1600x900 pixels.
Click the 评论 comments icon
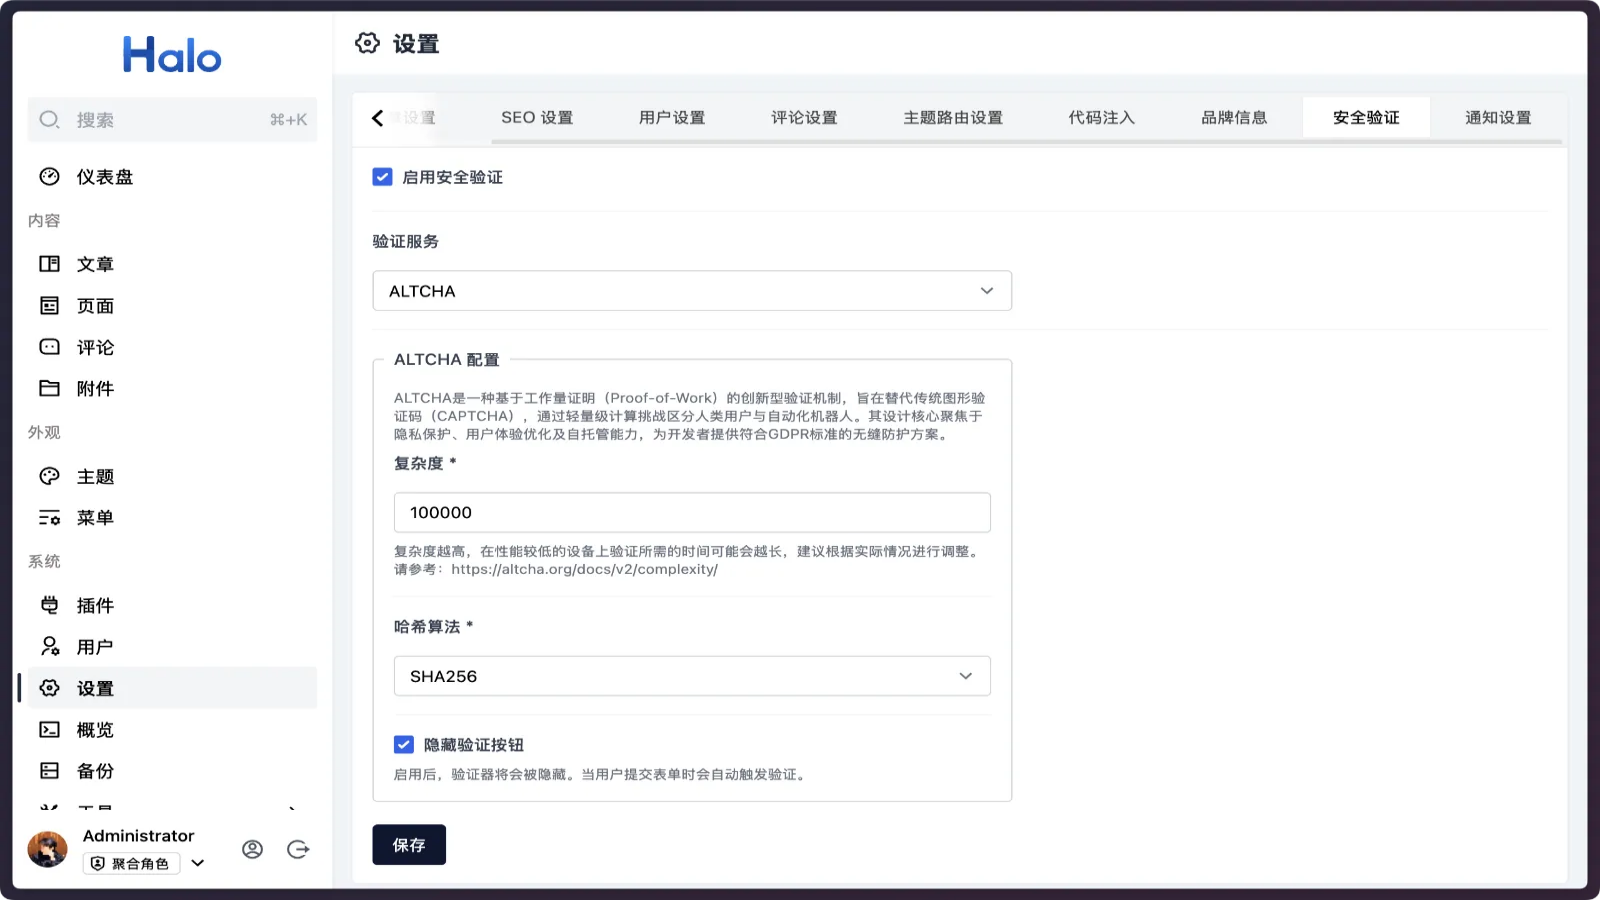click(x=50, y=347)
